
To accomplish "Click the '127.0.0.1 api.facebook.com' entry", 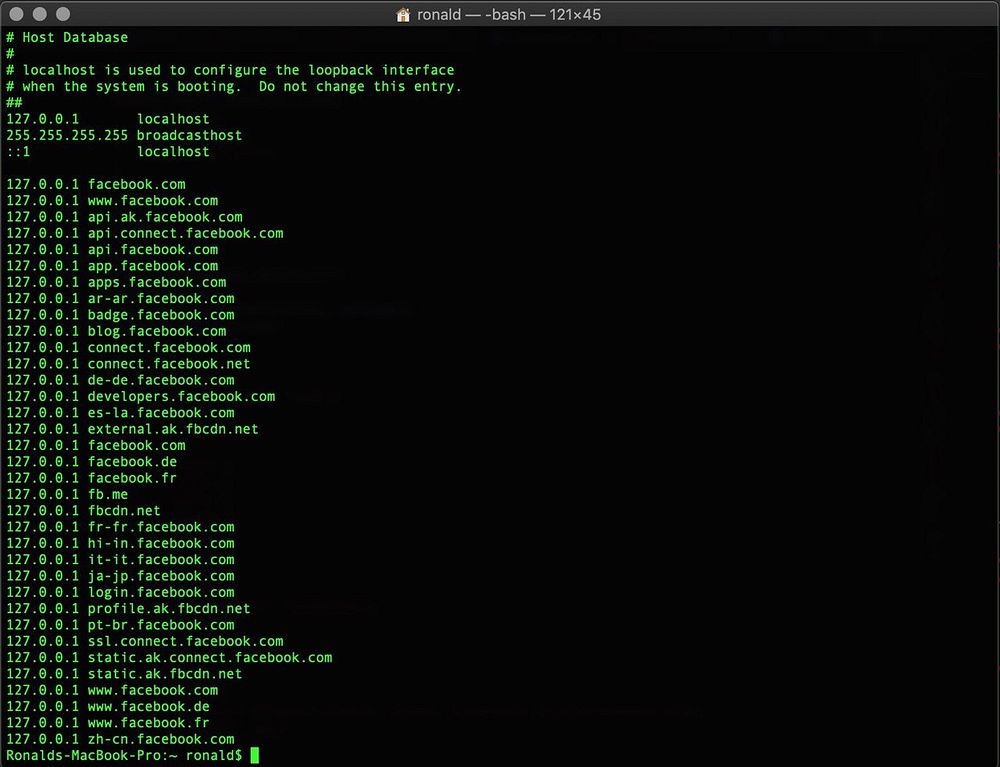I will [x=112, y=250].
